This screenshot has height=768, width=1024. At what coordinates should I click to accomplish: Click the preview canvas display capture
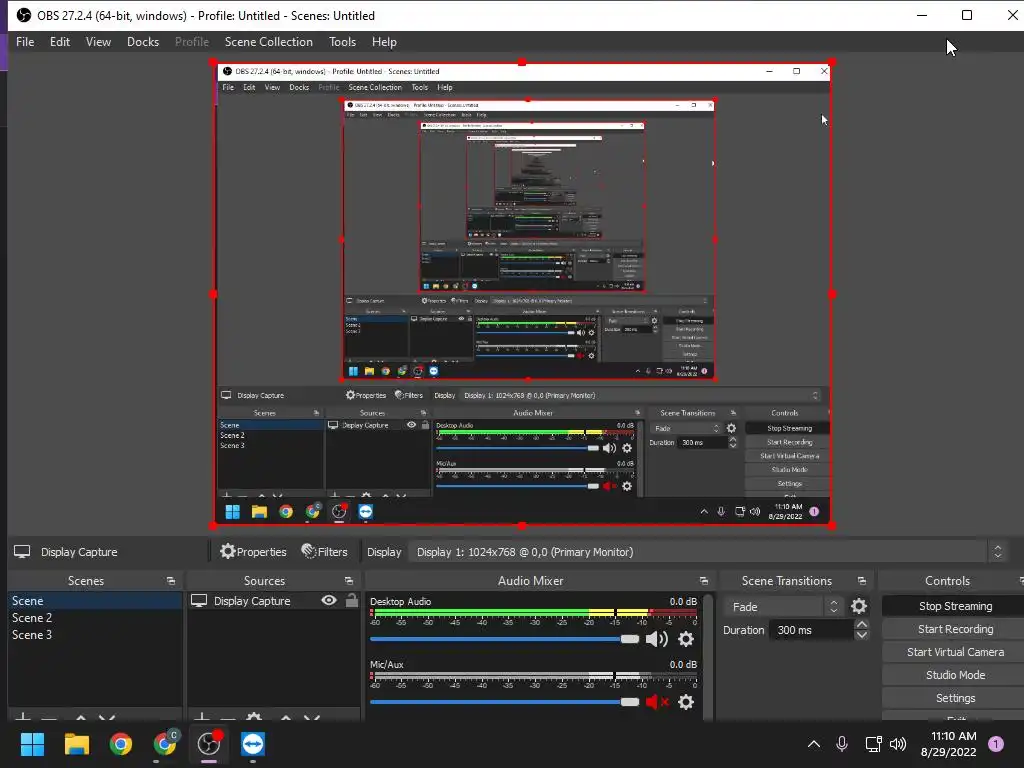(522, 294)
